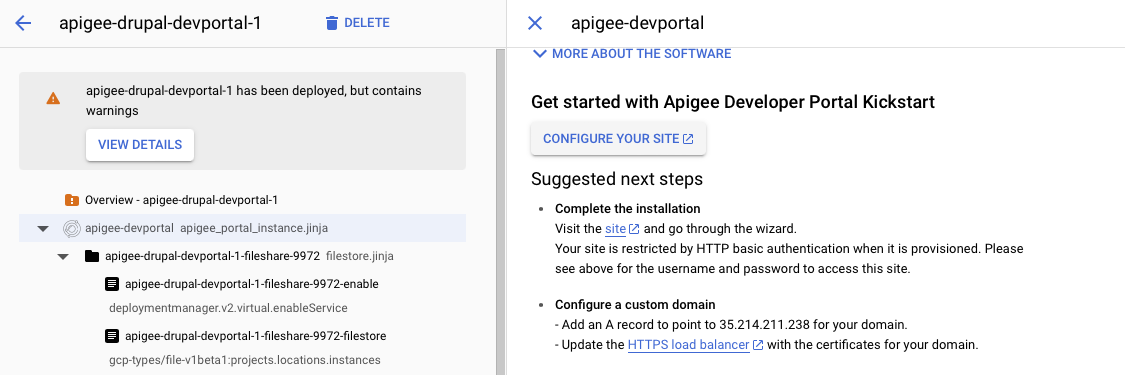Click external-link icon beside HTTPS load balancer
1125x375 pixels.
pos(758,345)
